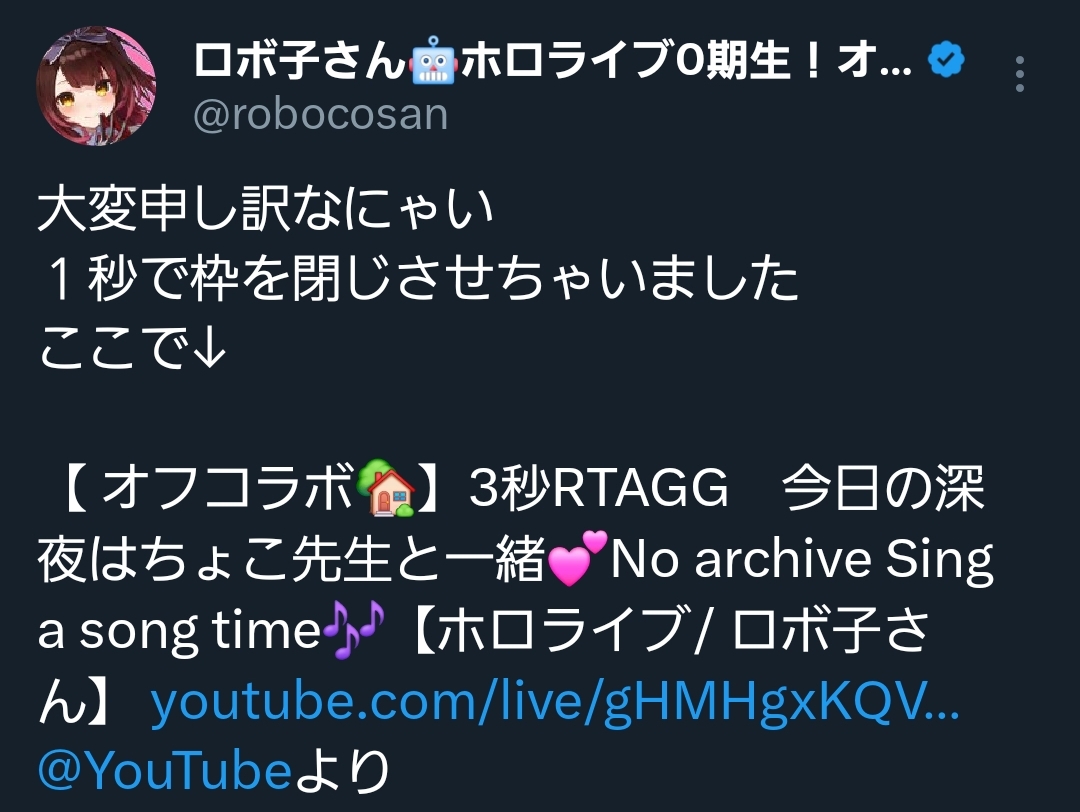This screenshot has width=1080, height=812.
Task: Click the No archive Sing text
Action: coord(802,559)
